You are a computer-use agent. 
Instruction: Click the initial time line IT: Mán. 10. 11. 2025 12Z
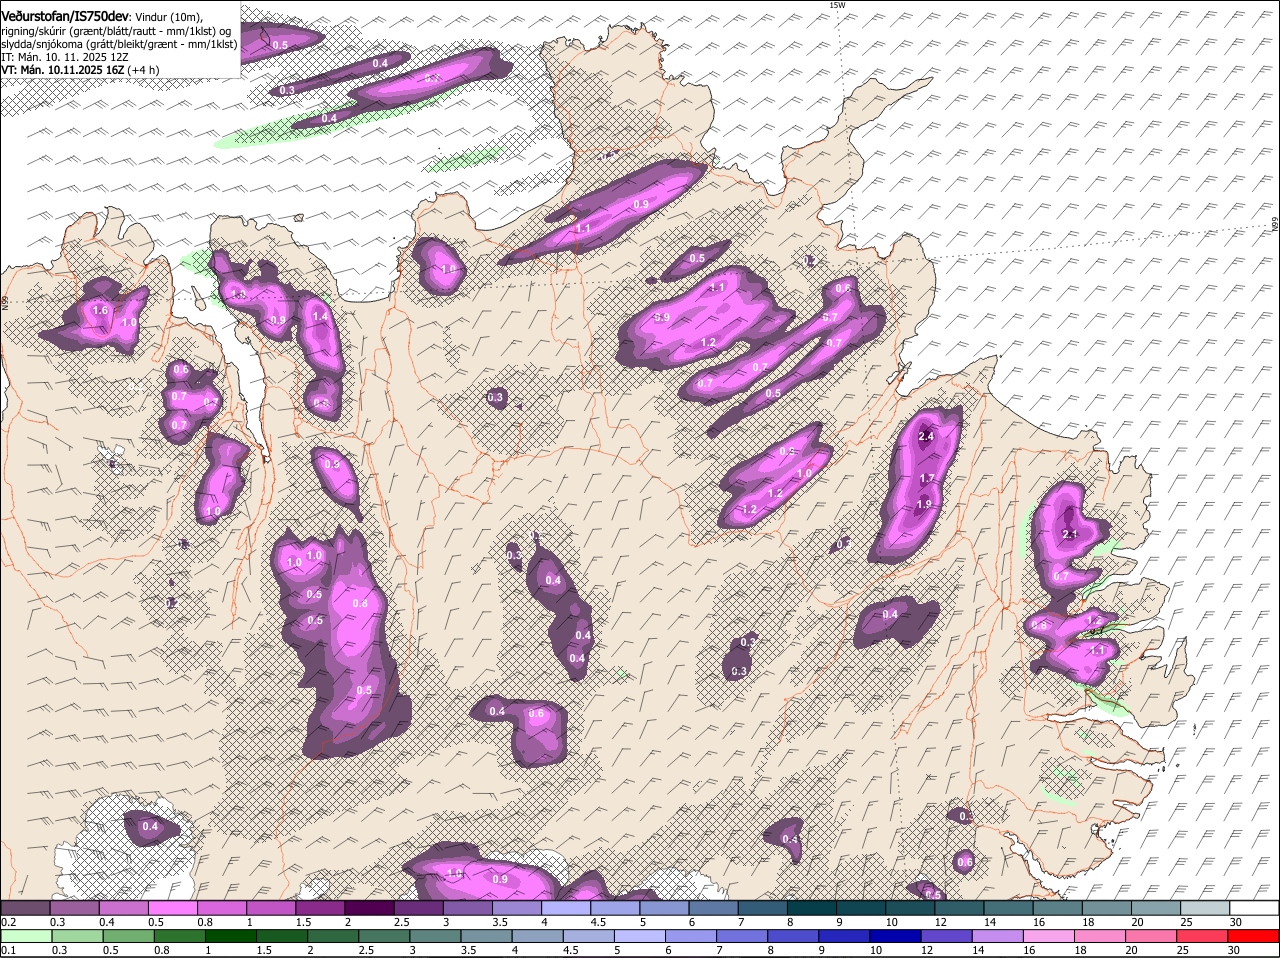[x=65, y=56]
